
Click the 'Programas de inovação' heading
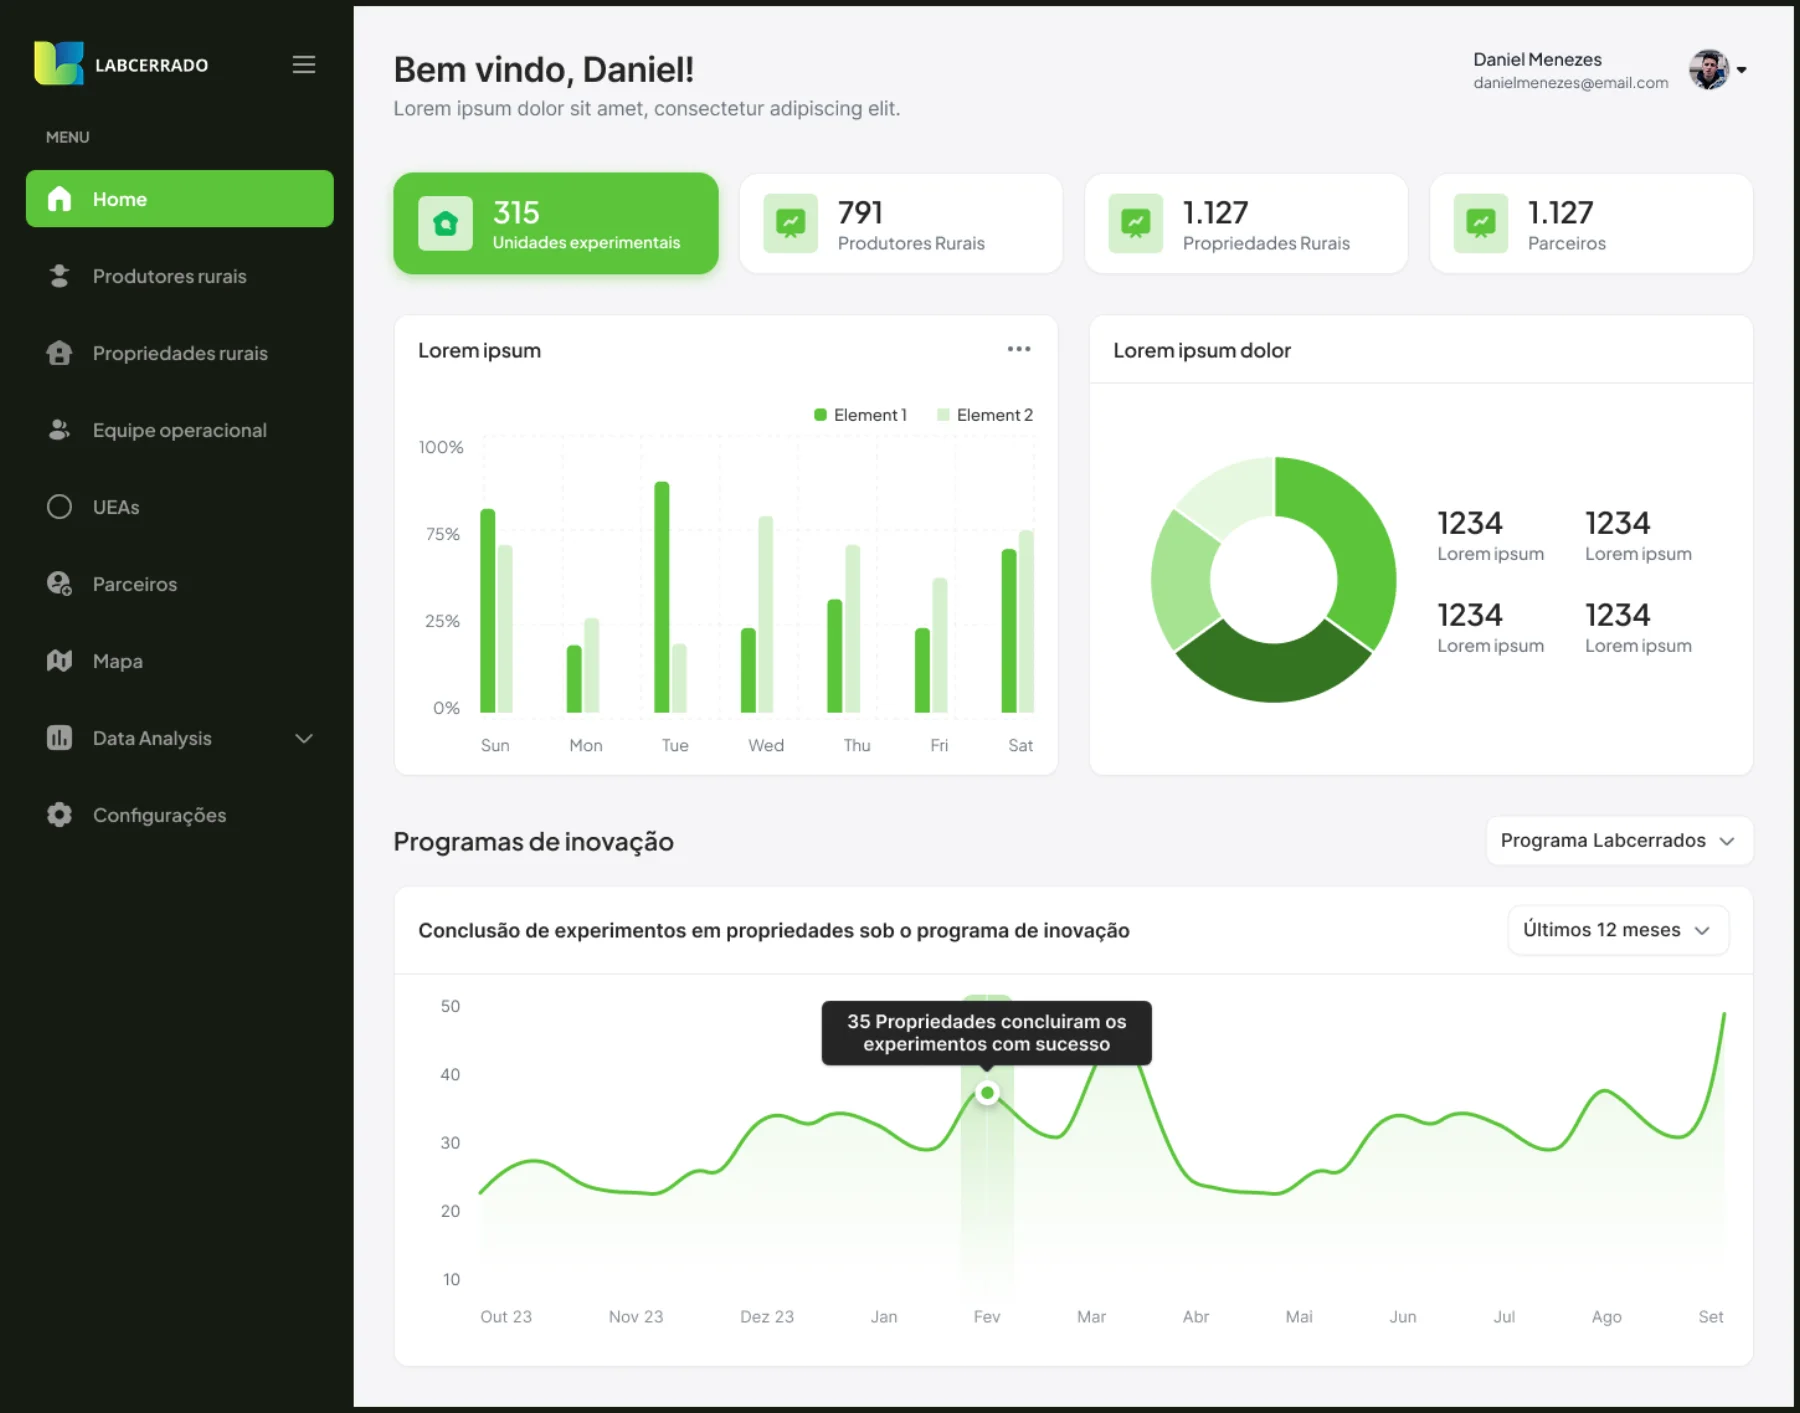click(534, 842)
